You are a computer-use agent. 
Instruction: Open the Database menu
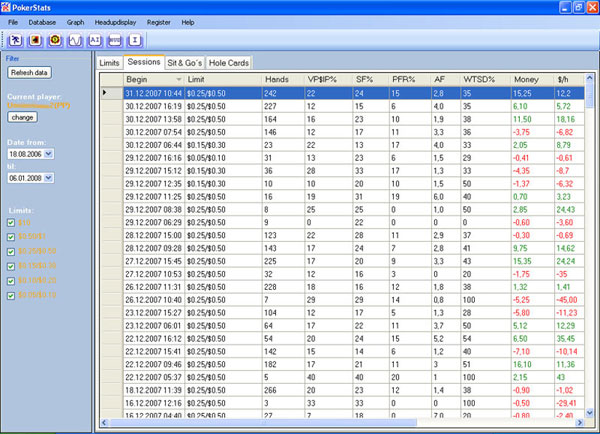(42, 22)
